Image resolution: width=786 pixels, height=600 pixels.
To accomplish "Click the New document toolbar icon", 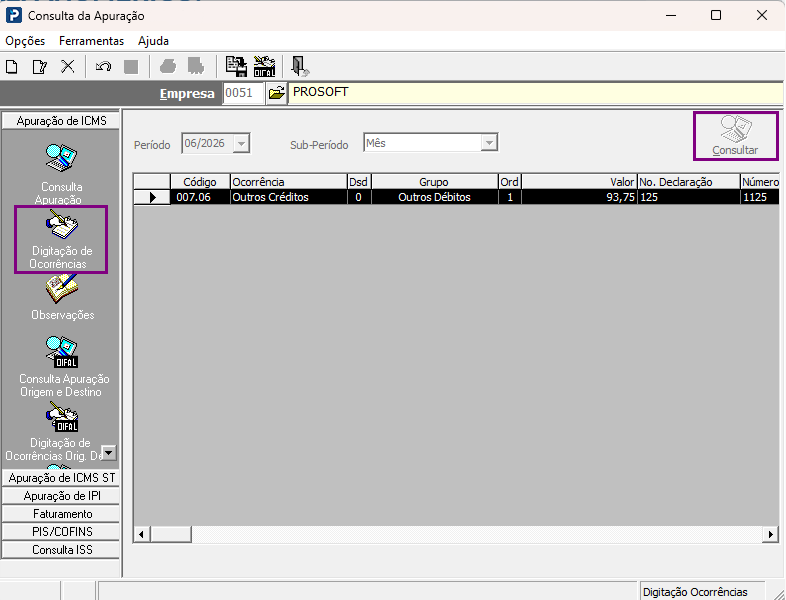I will (12, 67).
